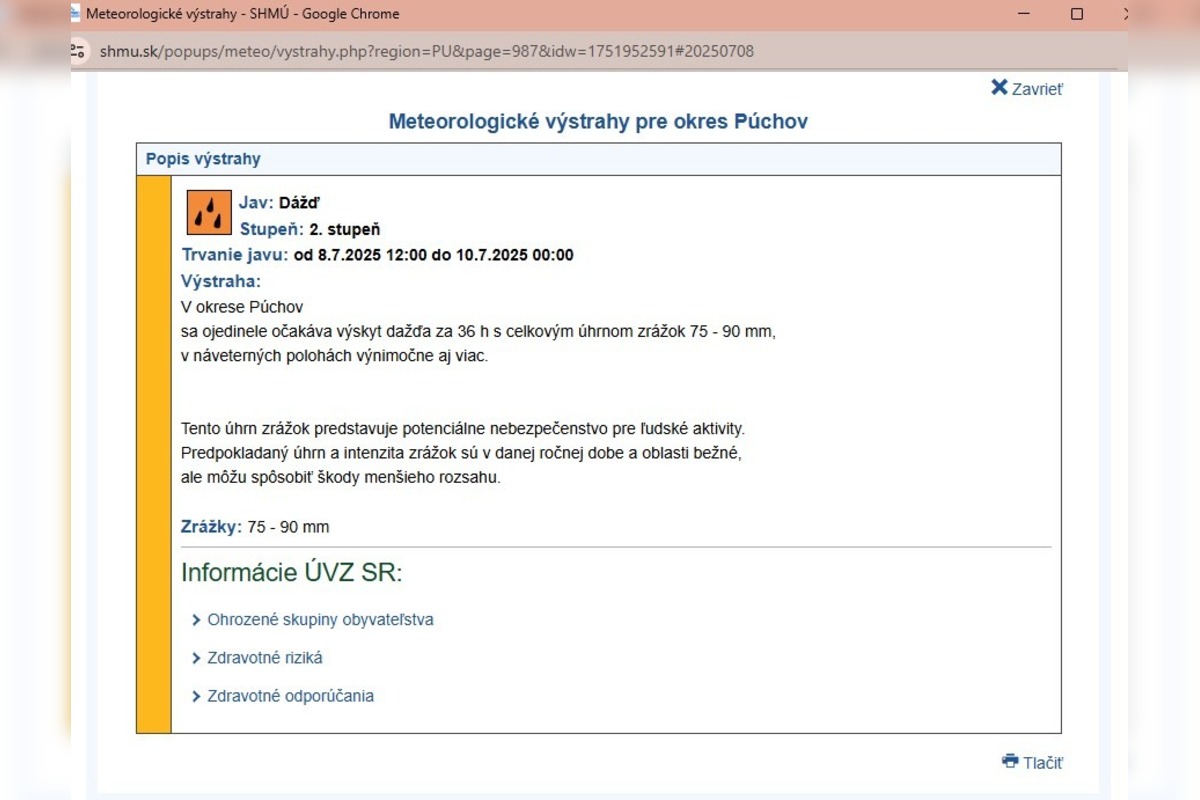Expand chevron before Zdravotné riziká
Viewport: 1200px width, 800px height.
pyautogui.click(x=196, y=658)
